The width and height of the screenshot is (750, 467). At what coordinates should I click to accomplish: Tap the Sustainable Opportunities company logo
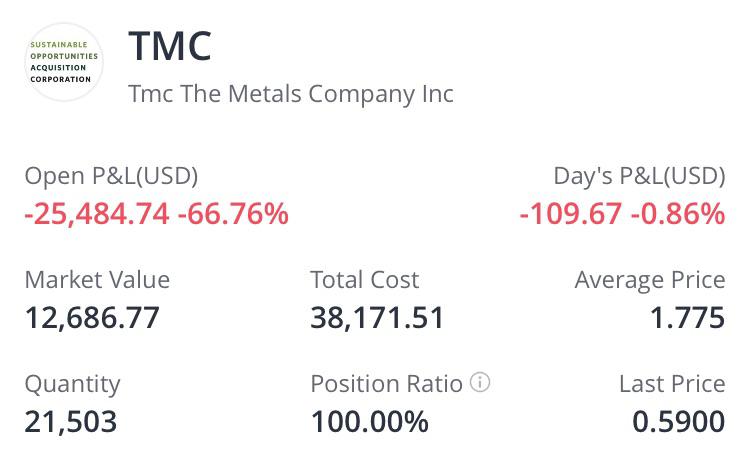pos(65,62)
